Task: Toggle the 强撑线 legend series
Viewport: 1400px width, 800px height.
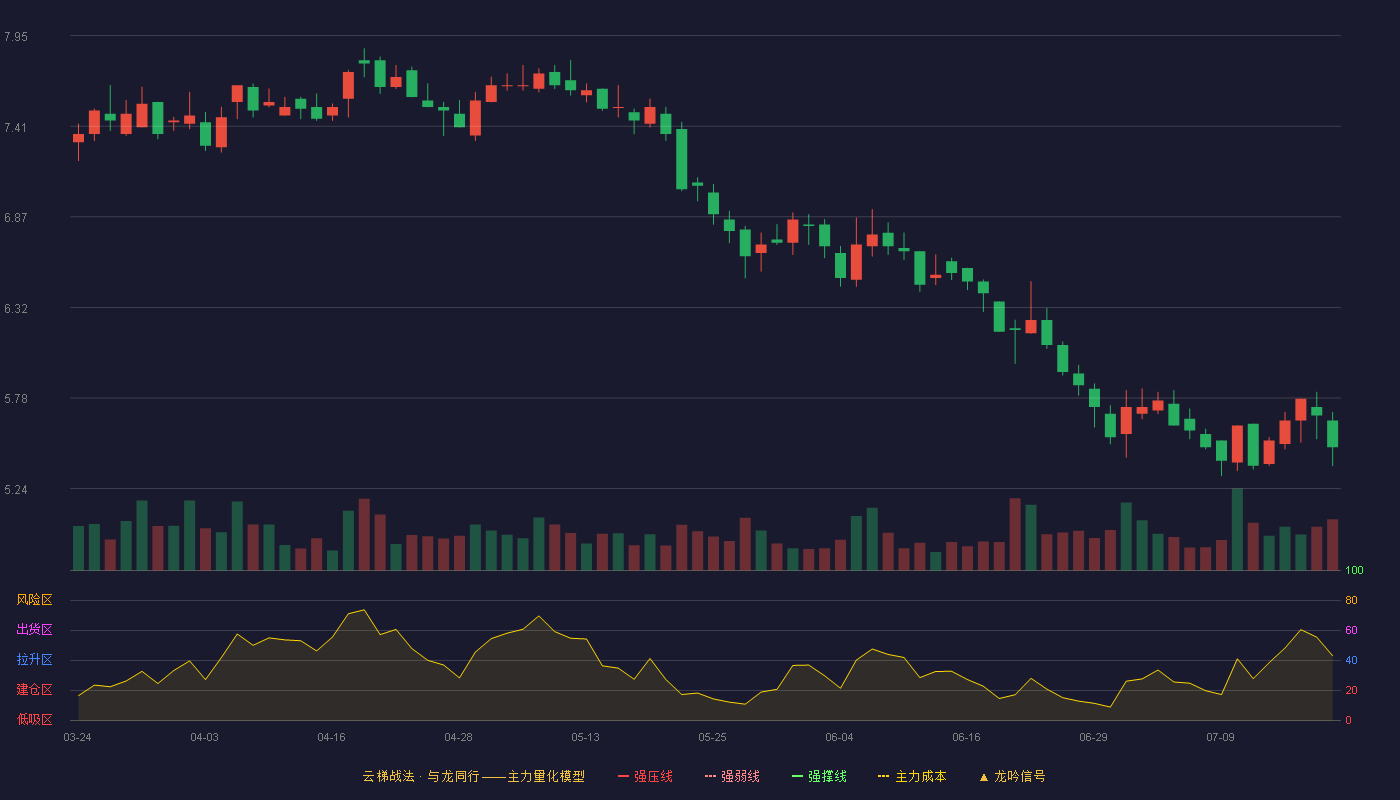Action: coord(819,776)
